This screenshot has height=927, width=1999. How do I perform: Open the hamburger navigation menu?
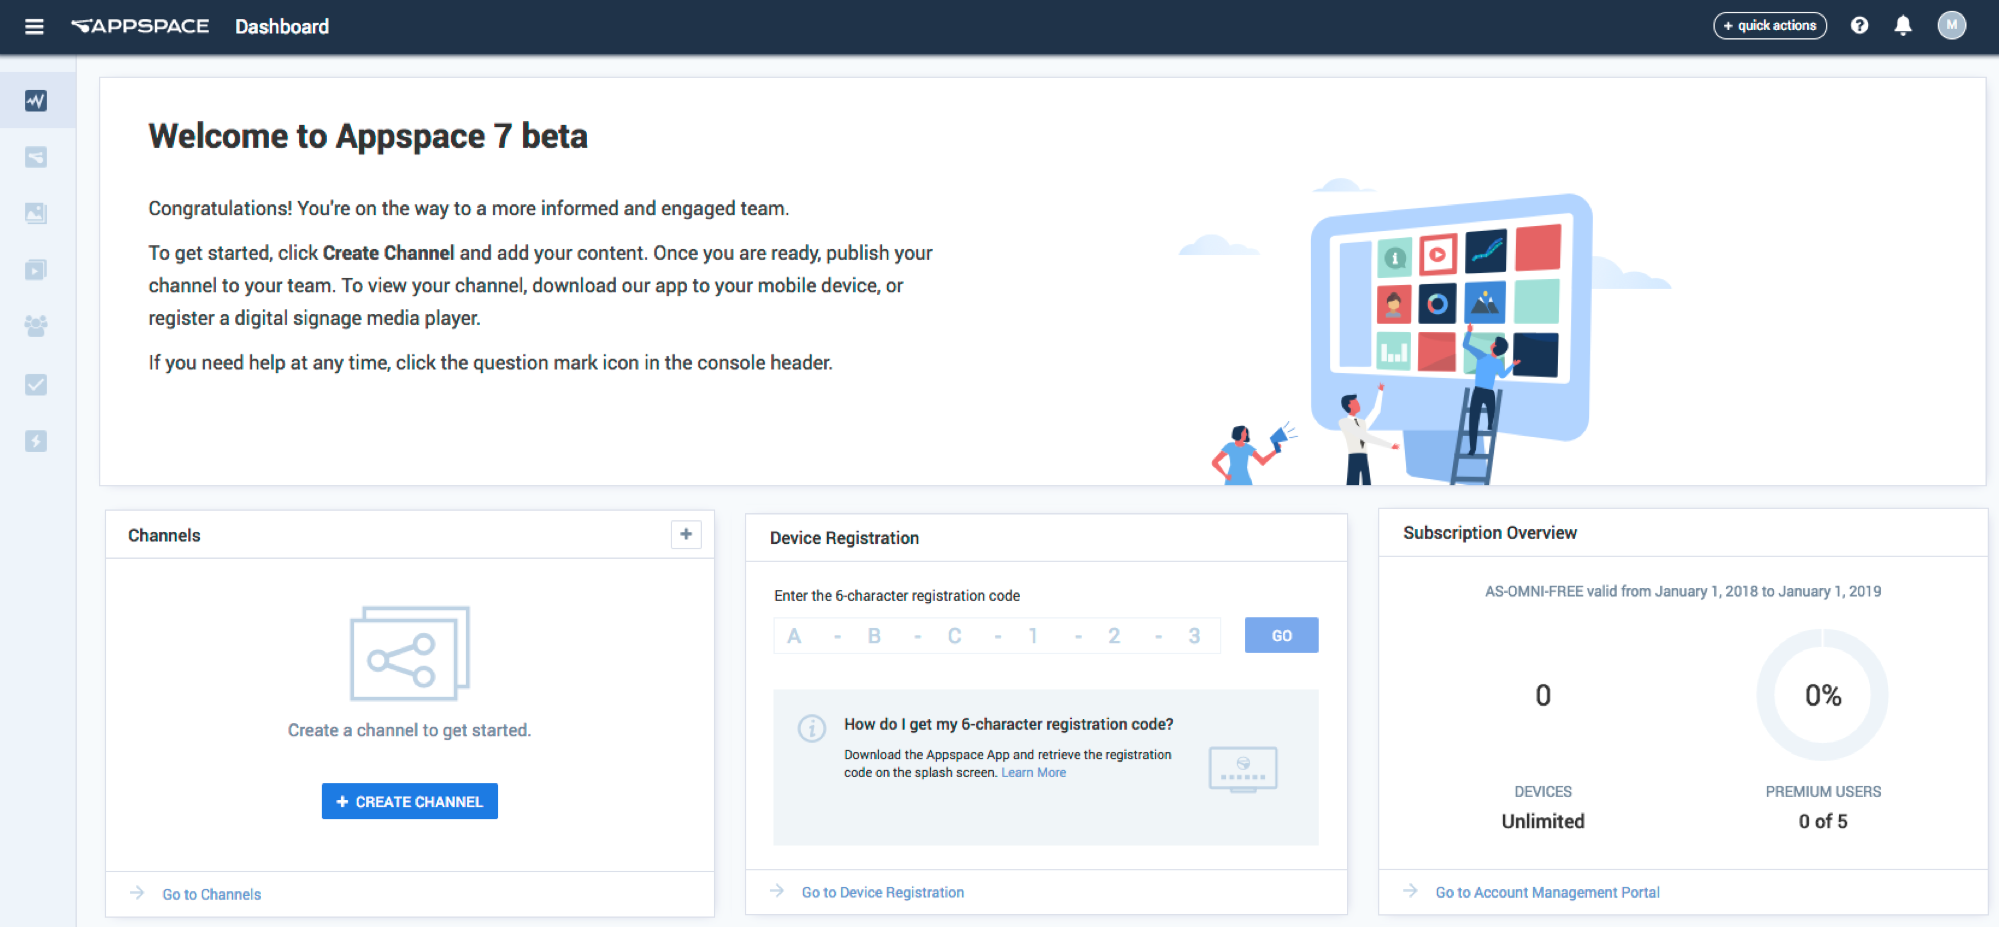(x=34, y=27)
